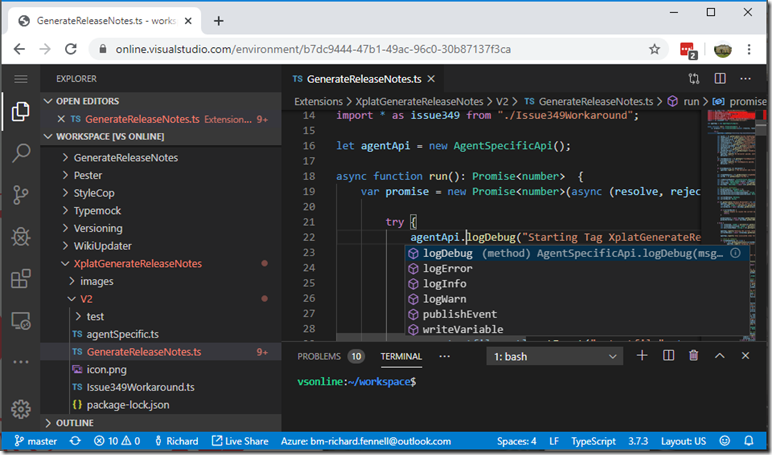Image resolution: width=772 pixels, height=455 pixels.
Task: Open the Source Control view
Action: pos(21,195)
